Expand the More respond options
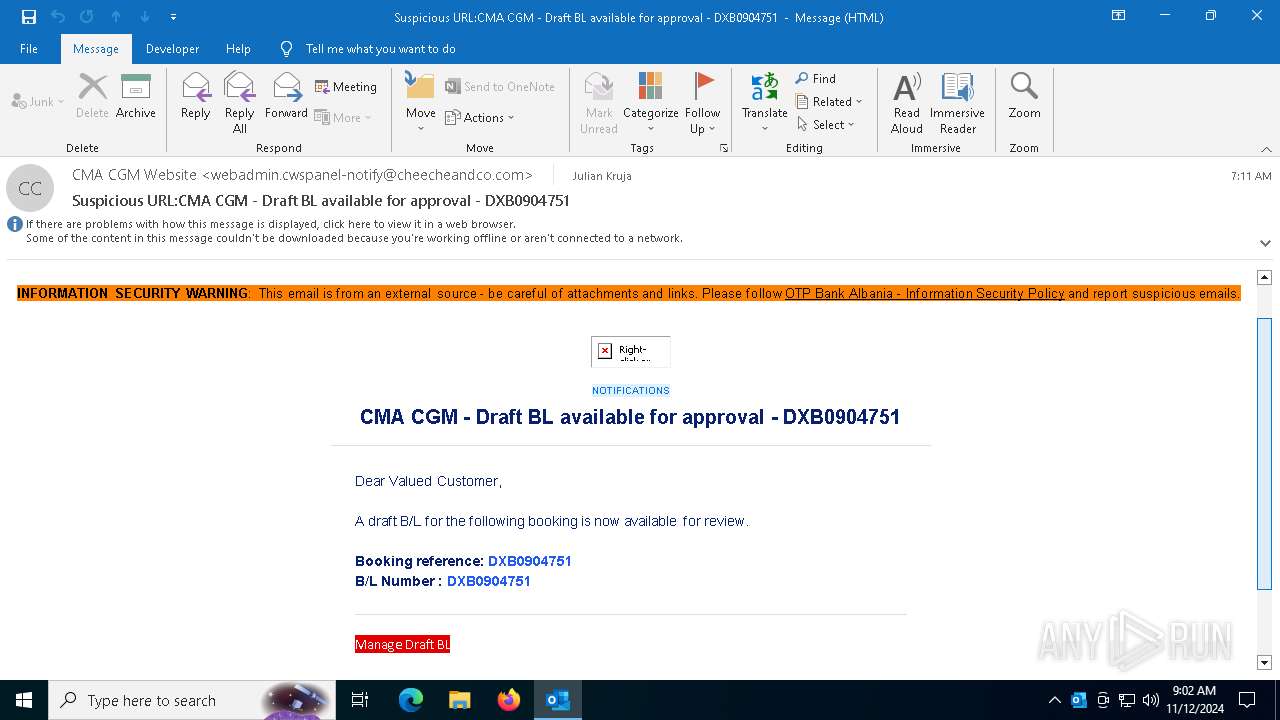Viewport: 1280px width, 720px height. (x=343, y=117)
